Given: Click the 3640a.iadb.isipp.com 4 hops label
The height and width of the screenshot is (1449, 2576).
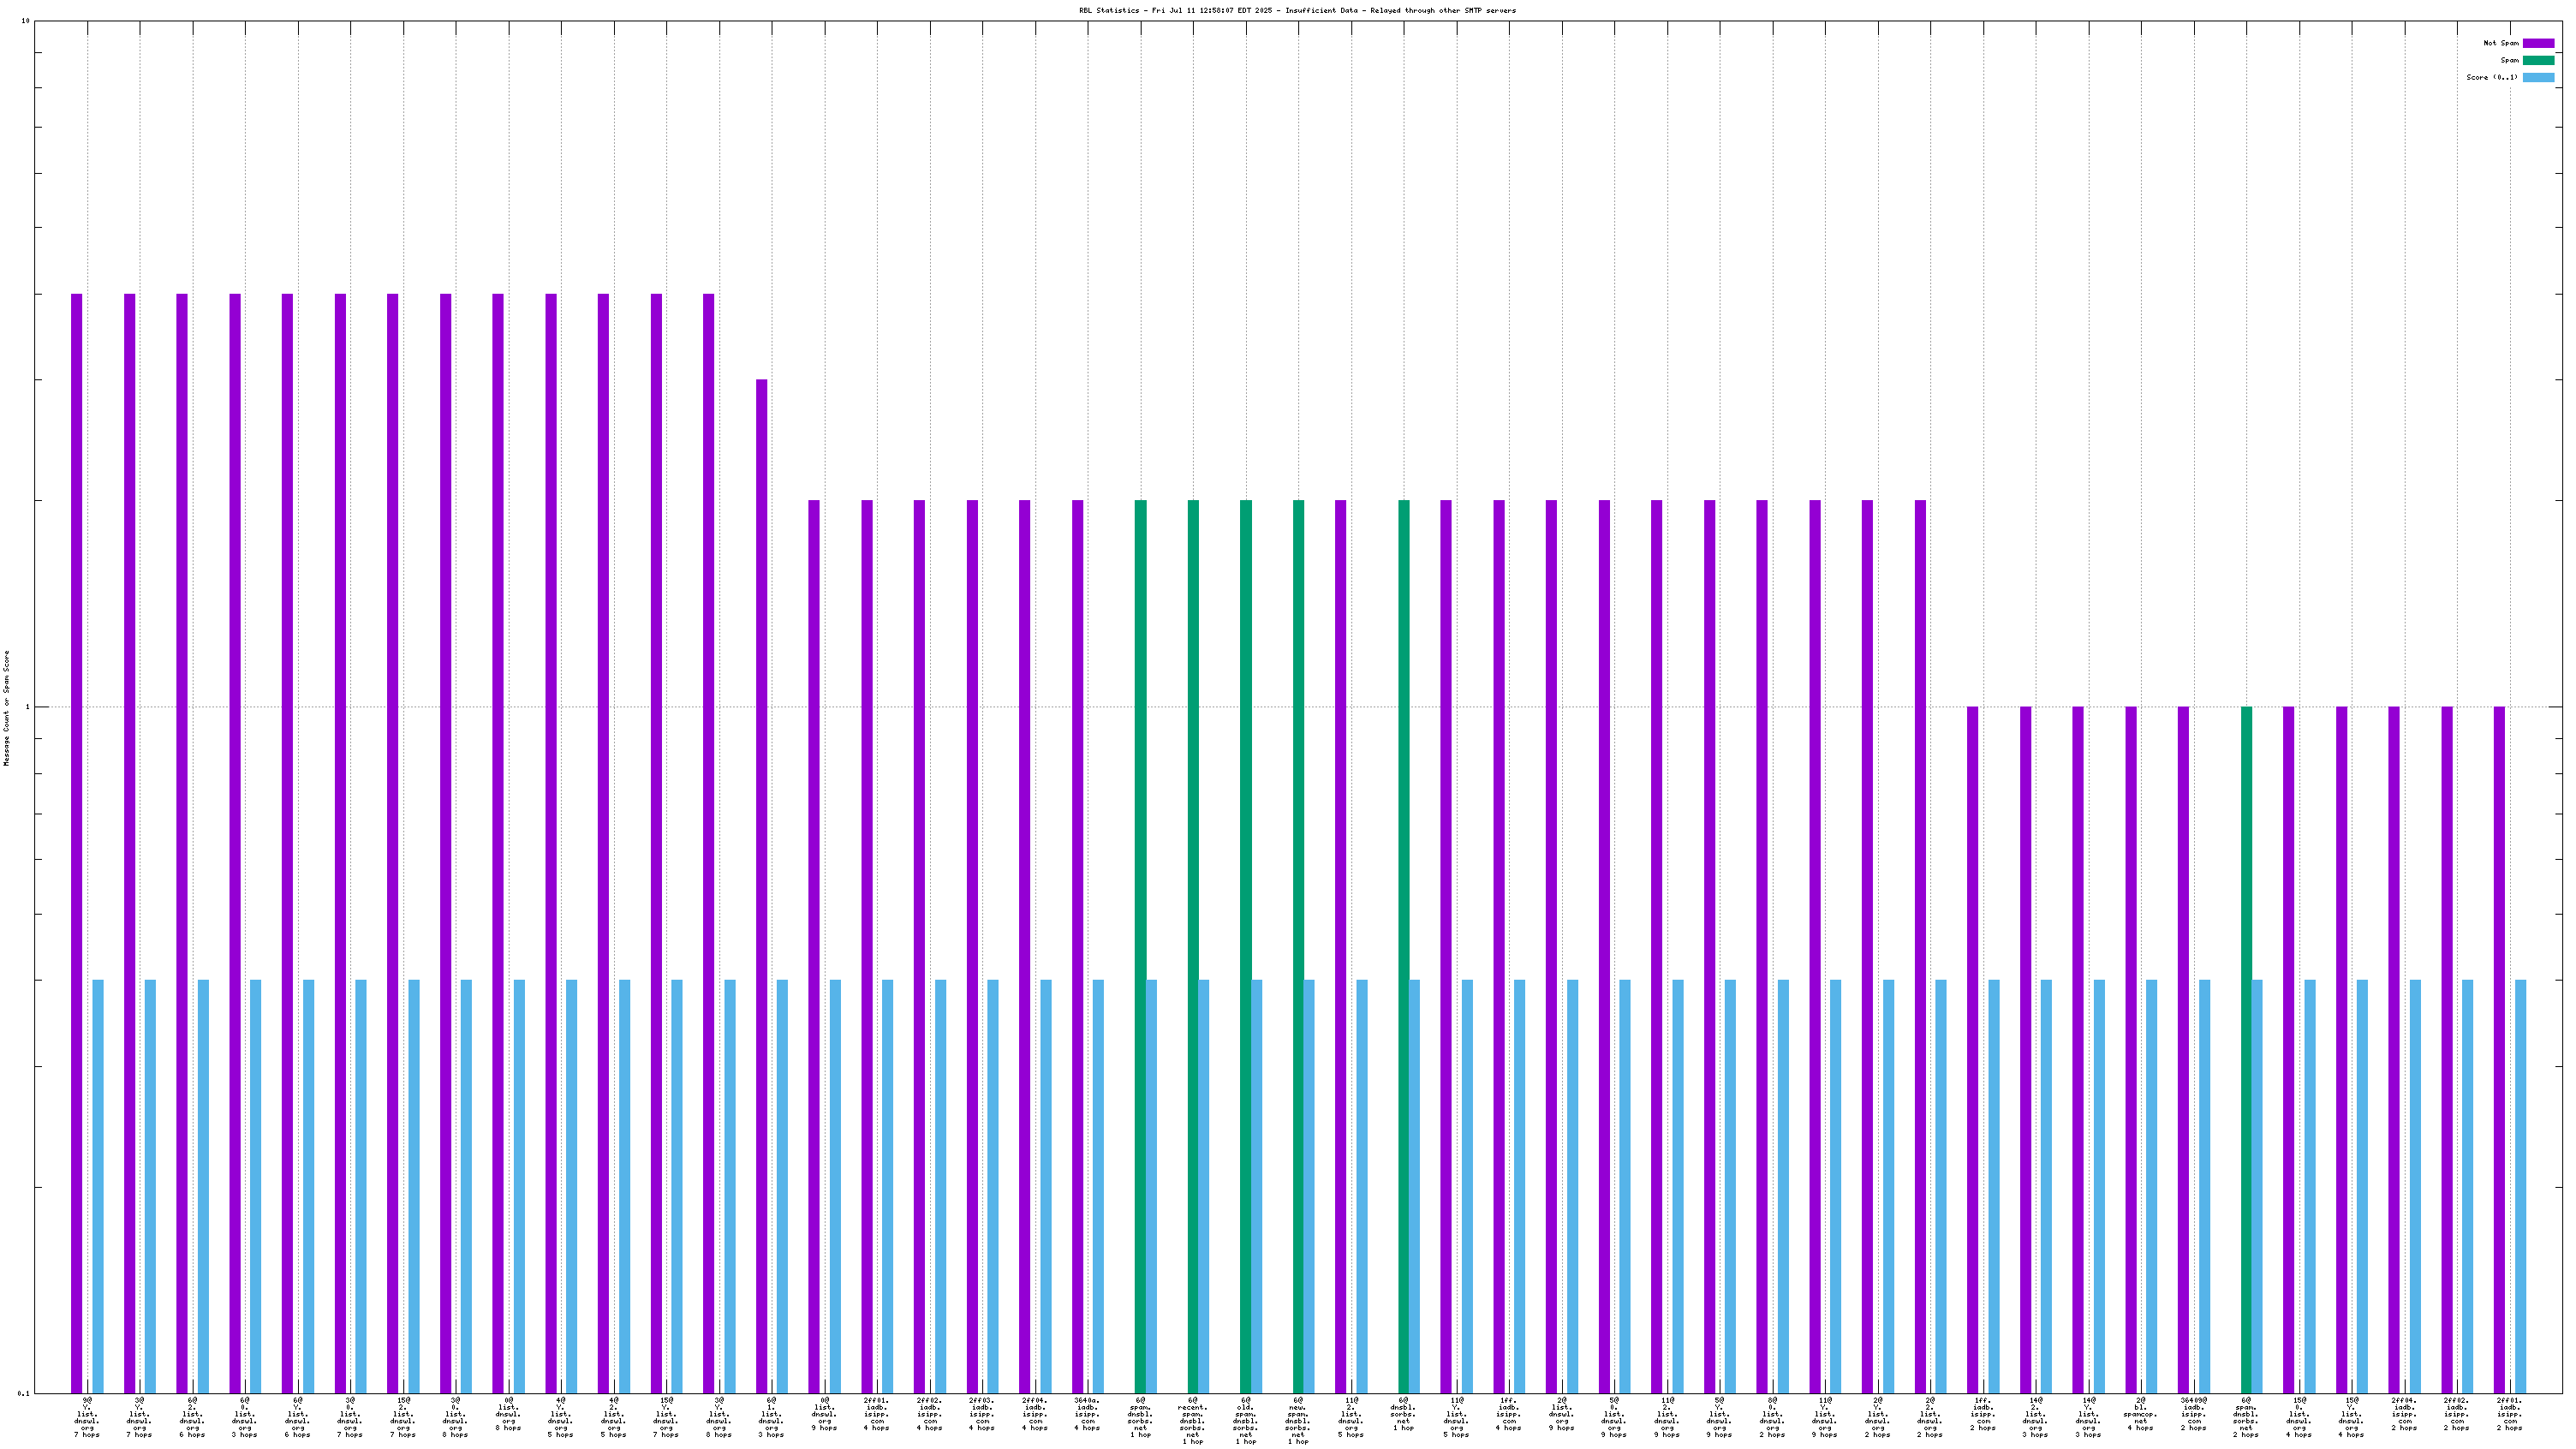Looking at the screenshot, I should point(1087,1414).
